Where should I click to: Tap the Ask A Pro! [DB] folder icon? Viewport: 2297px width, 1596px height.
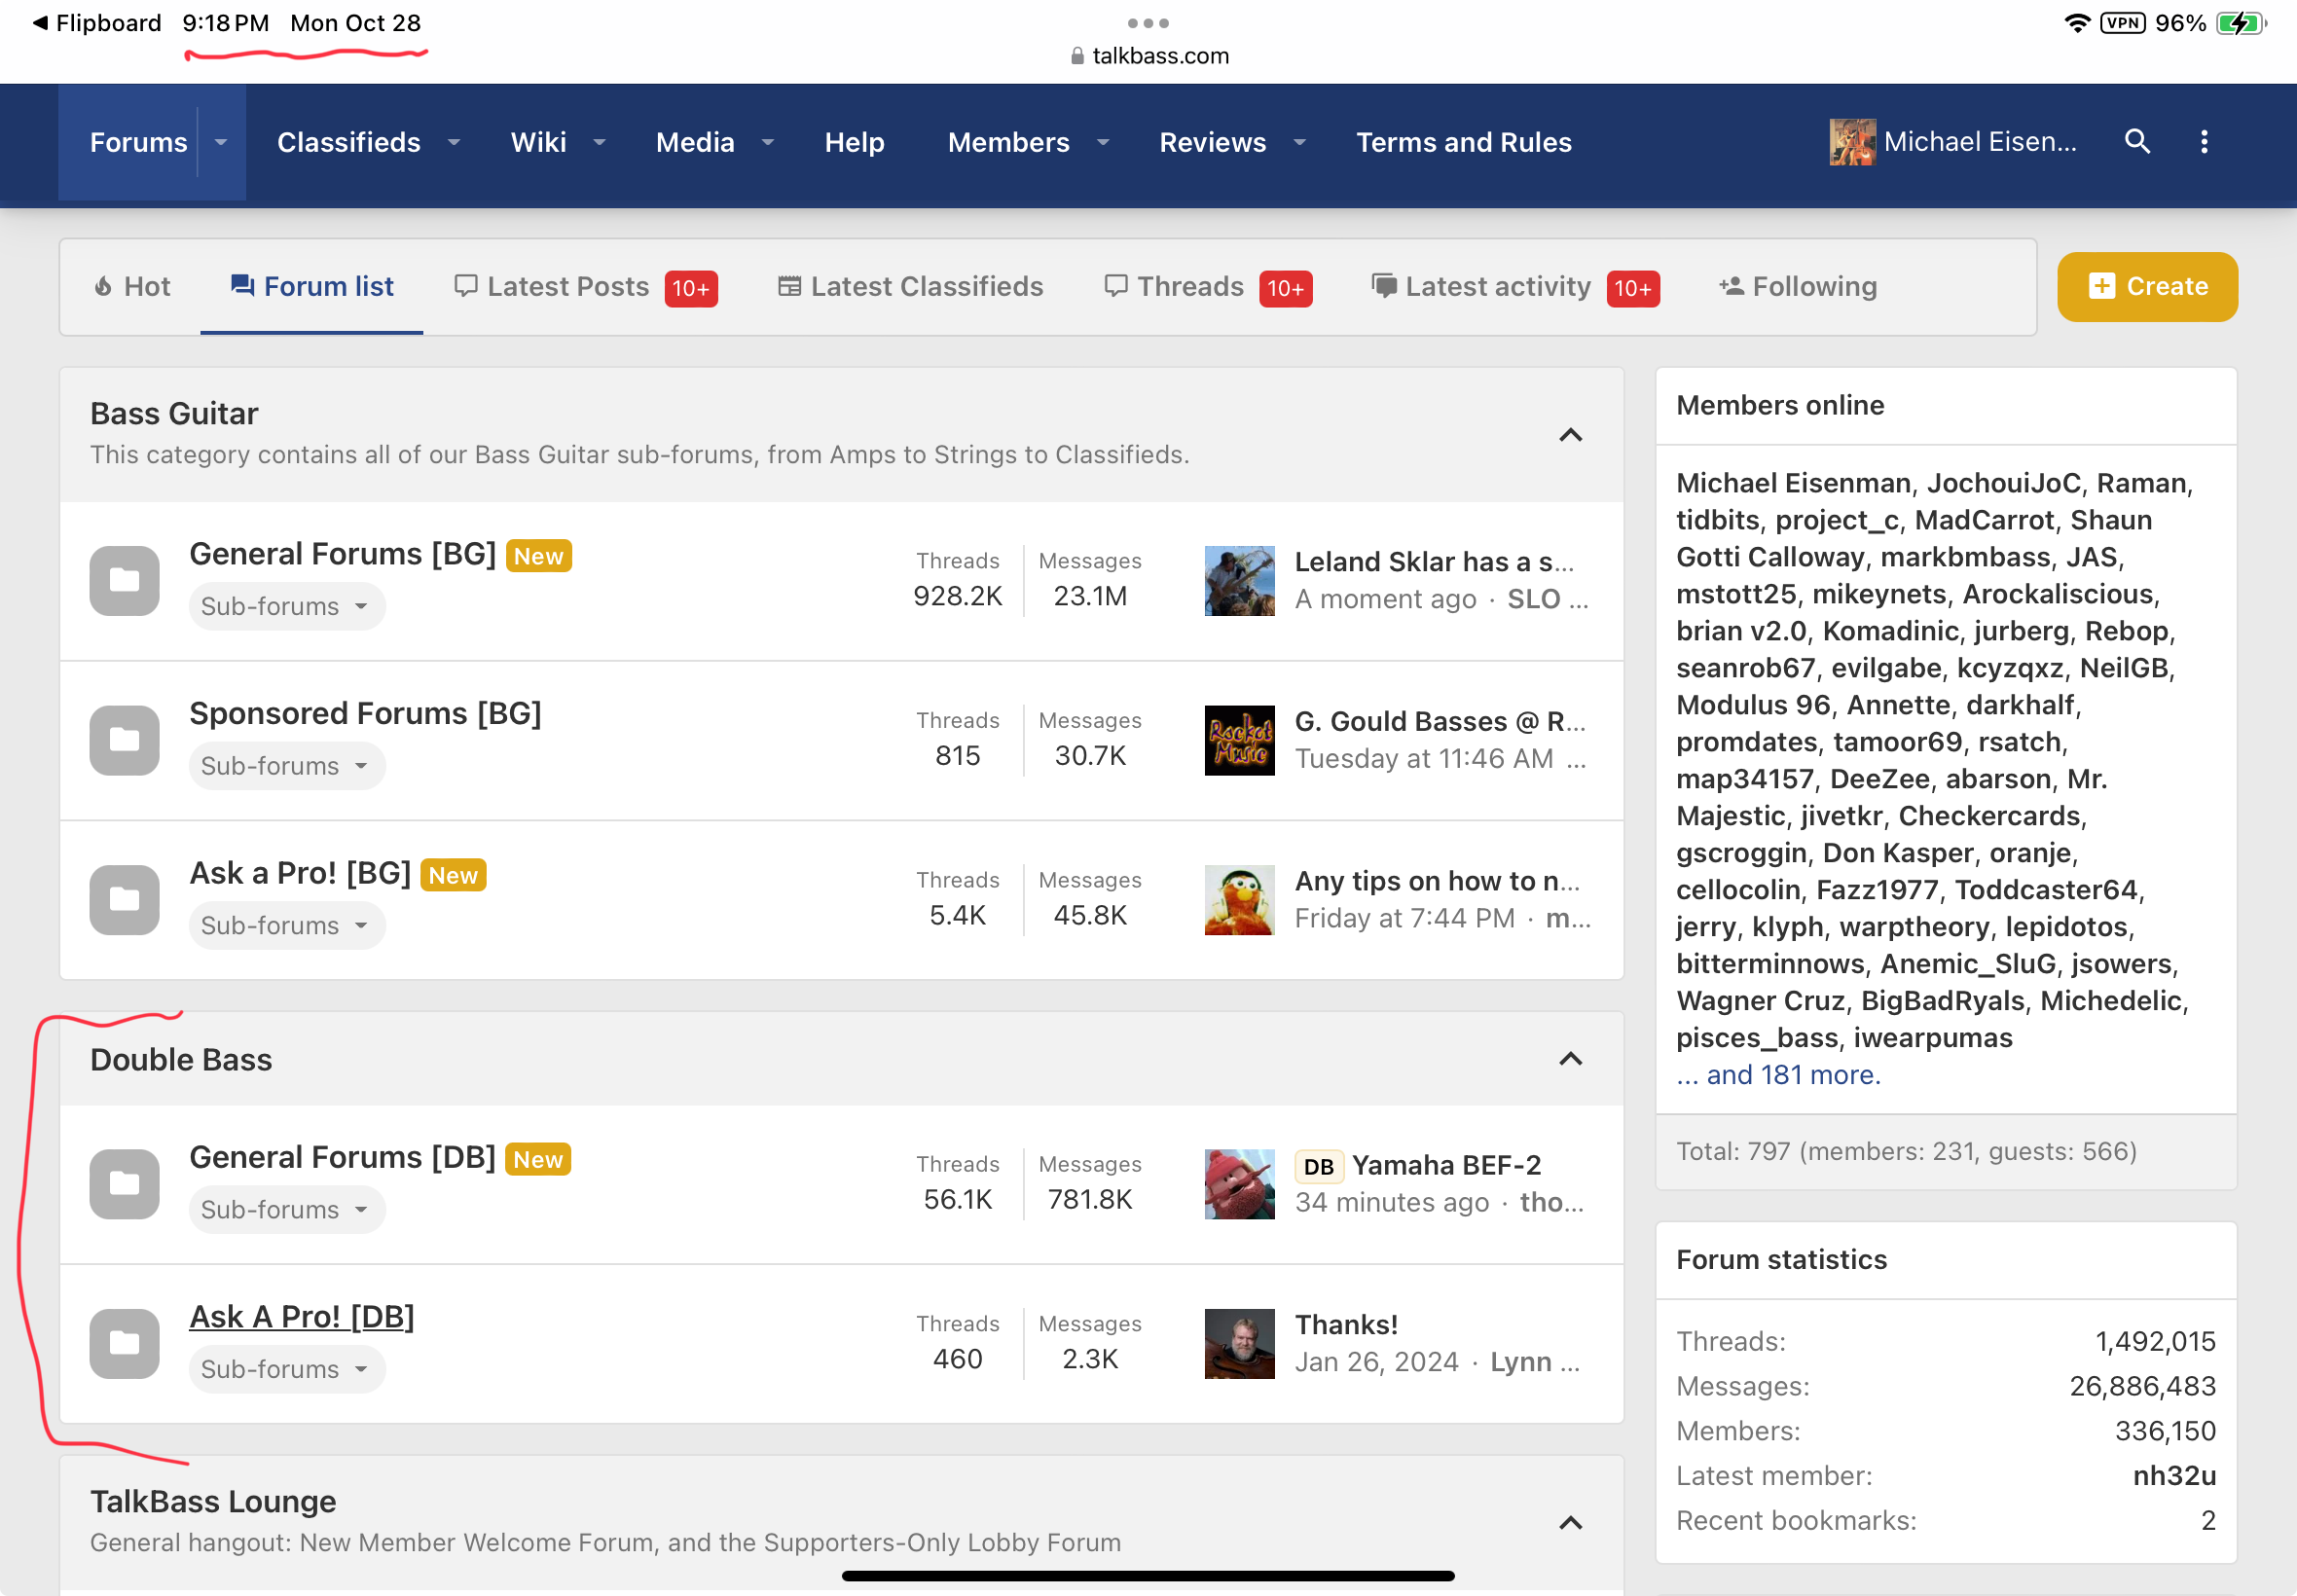(x=124, y=1343)
